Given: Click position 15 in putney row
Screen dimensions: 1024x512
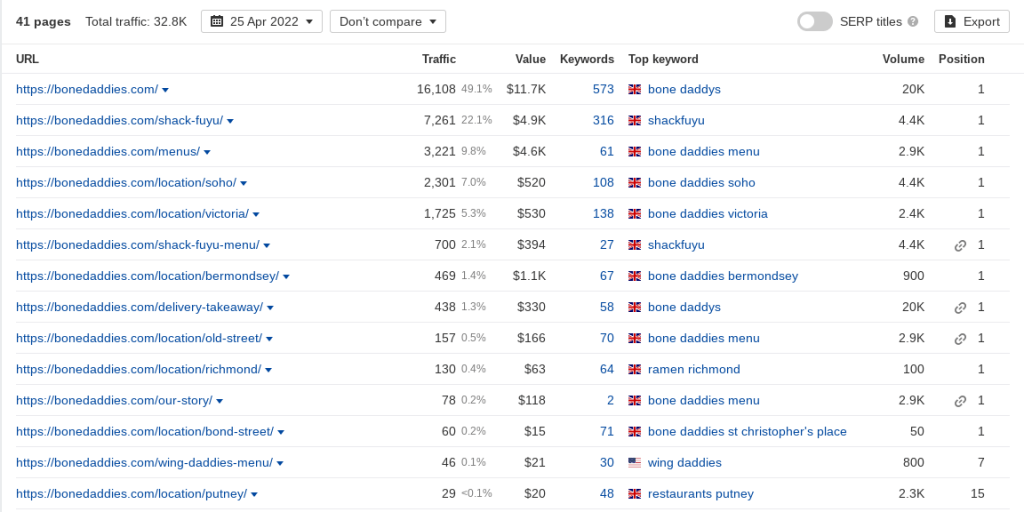Looking at the screenshot, I should tap(978, 494).
